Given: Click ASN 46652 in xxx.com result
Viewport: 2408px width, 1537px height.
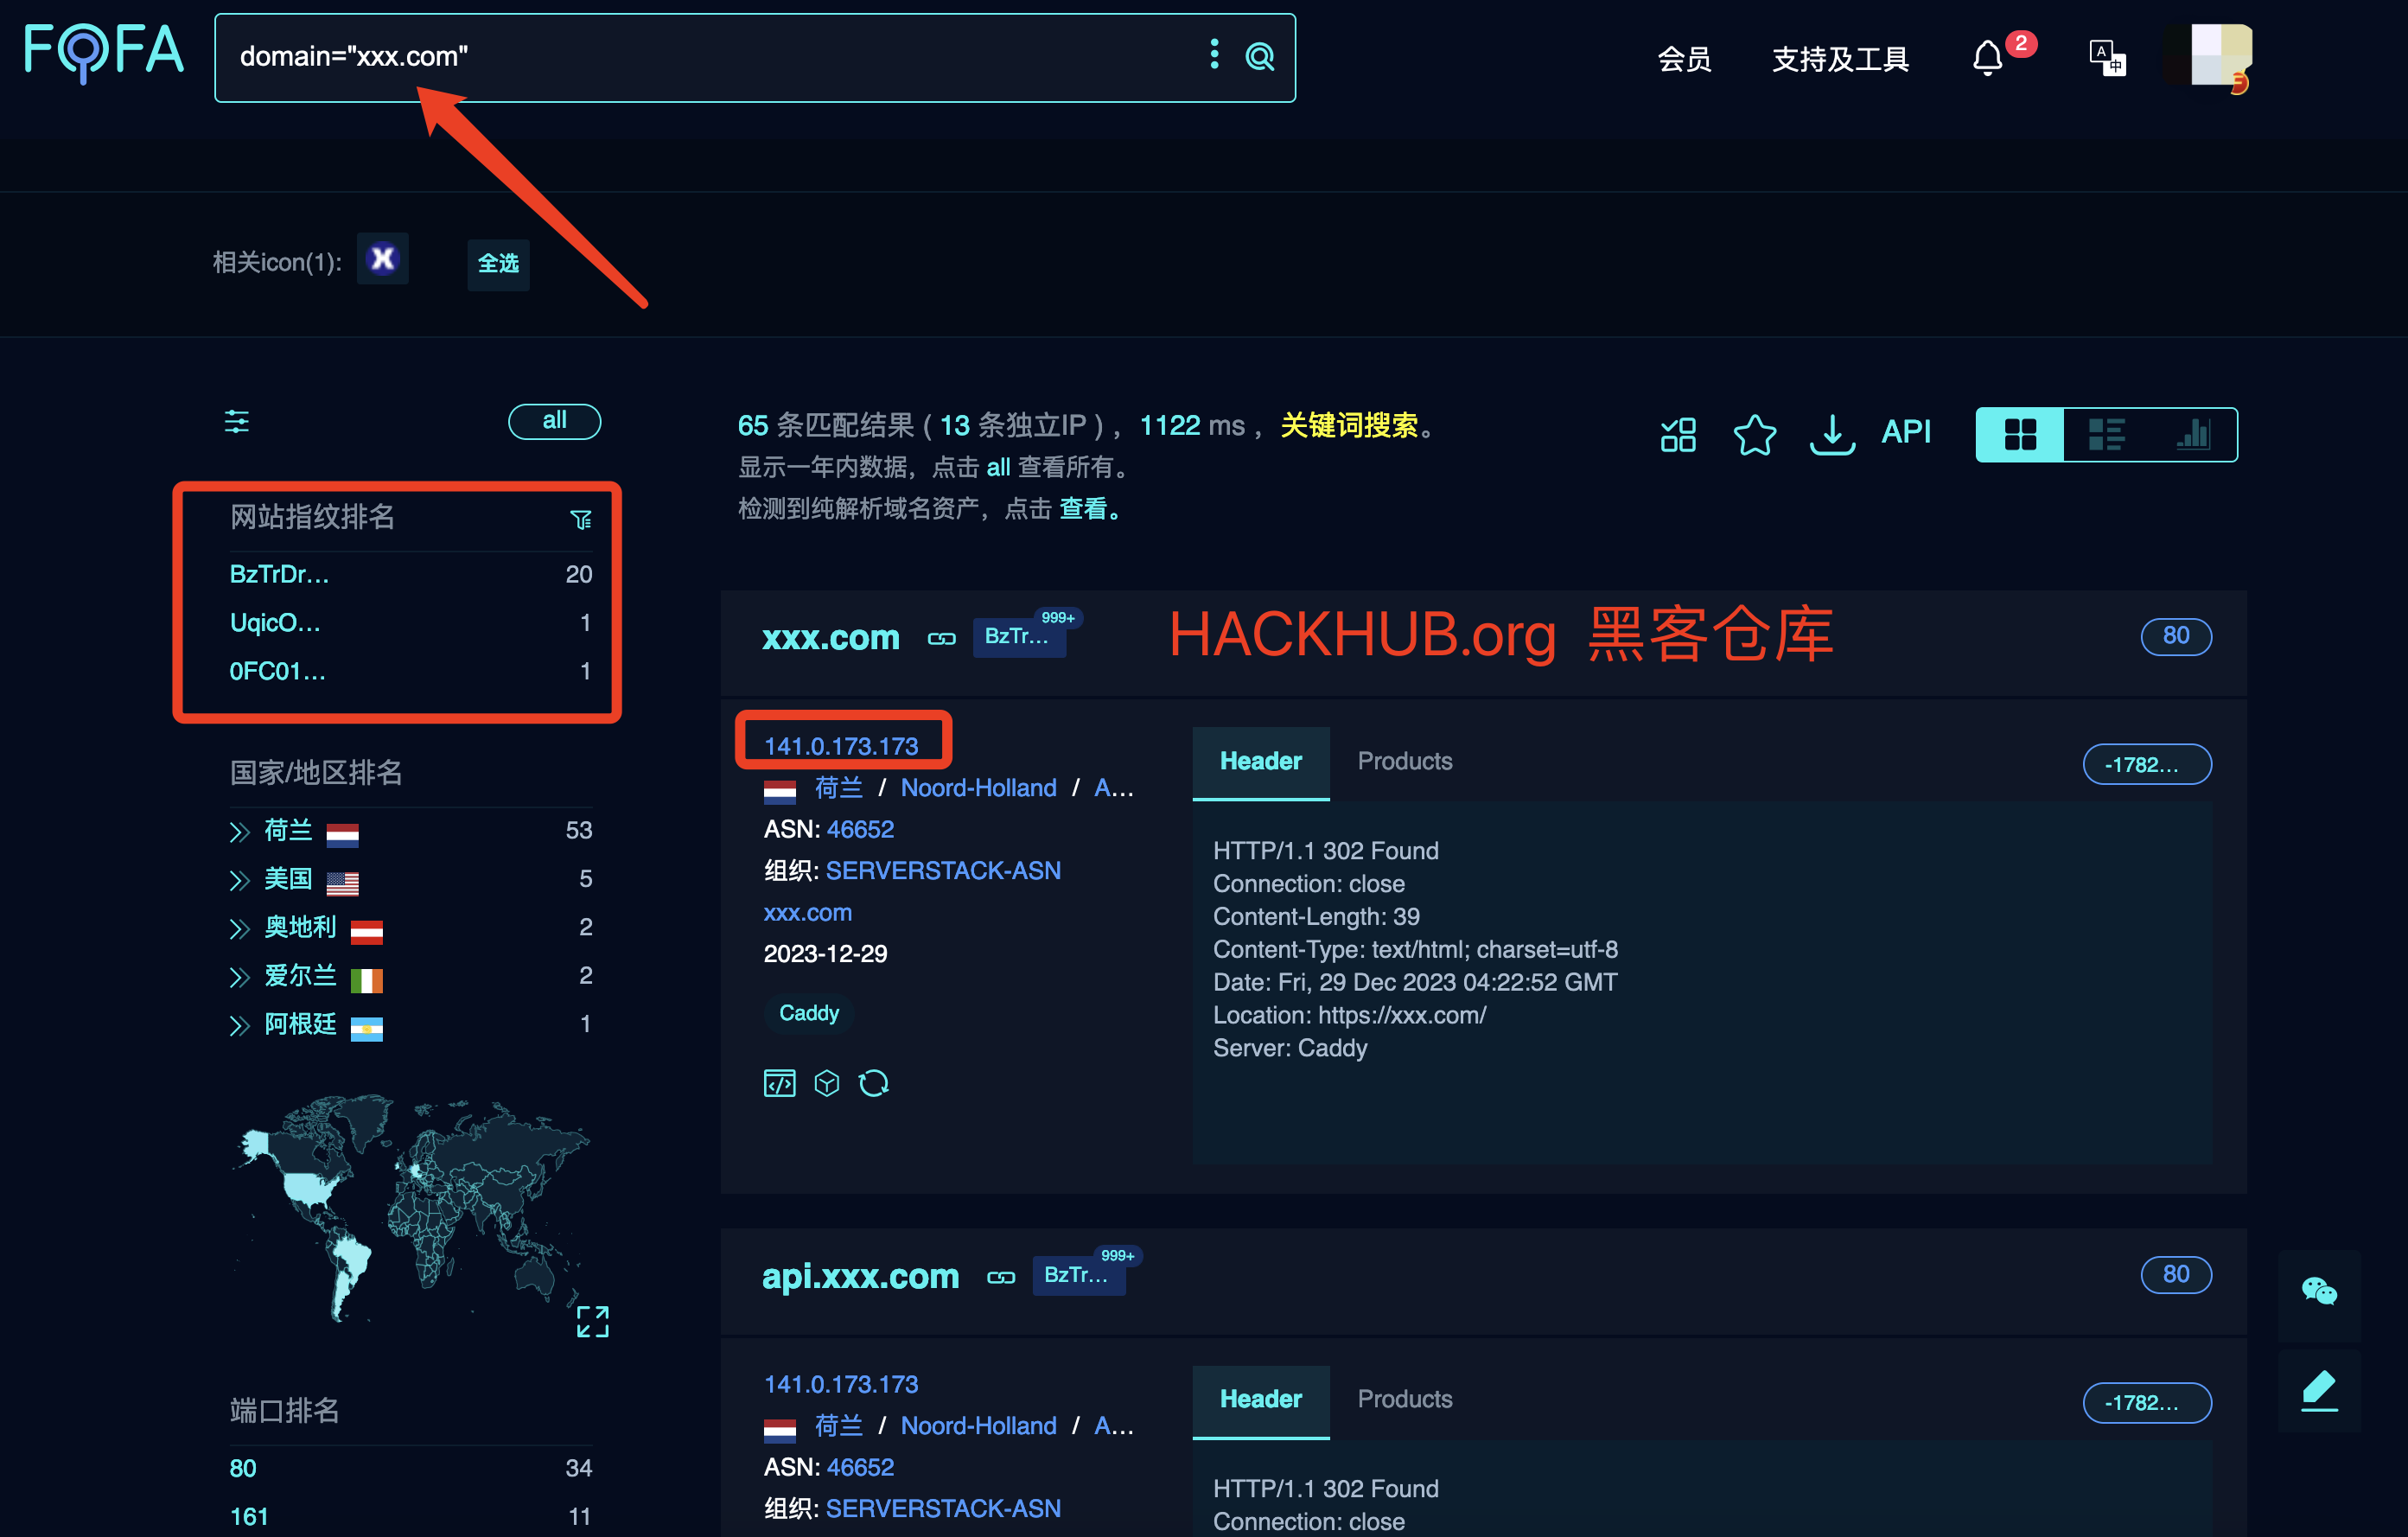Looking at the screenshot, I should pyautogui.click(x=860, y=829).
